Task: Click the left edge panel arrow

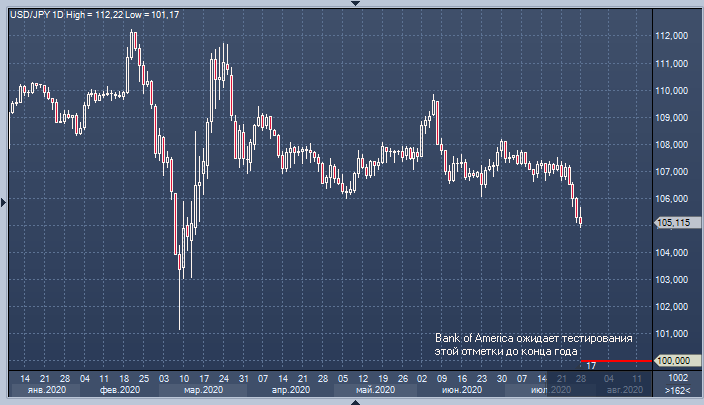Action: (4, 202)
